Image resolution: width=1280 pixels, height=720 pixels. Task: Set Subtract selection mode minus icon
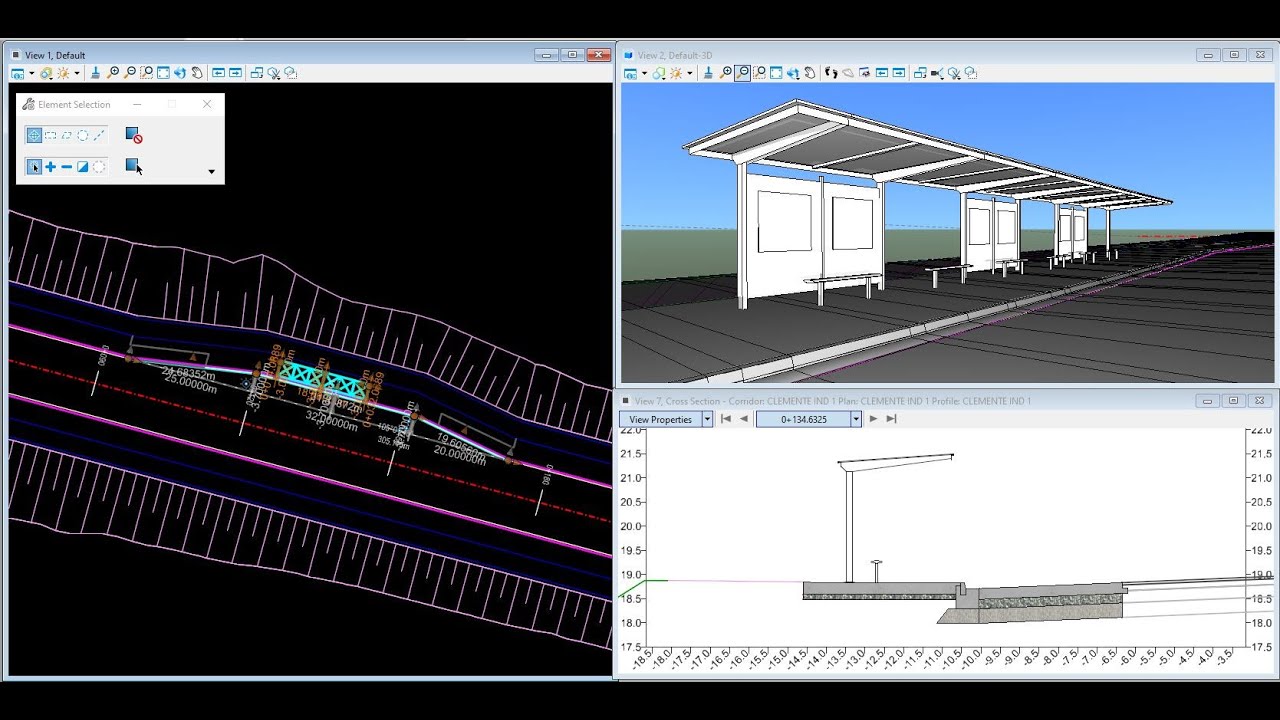(x=66, y=167)
